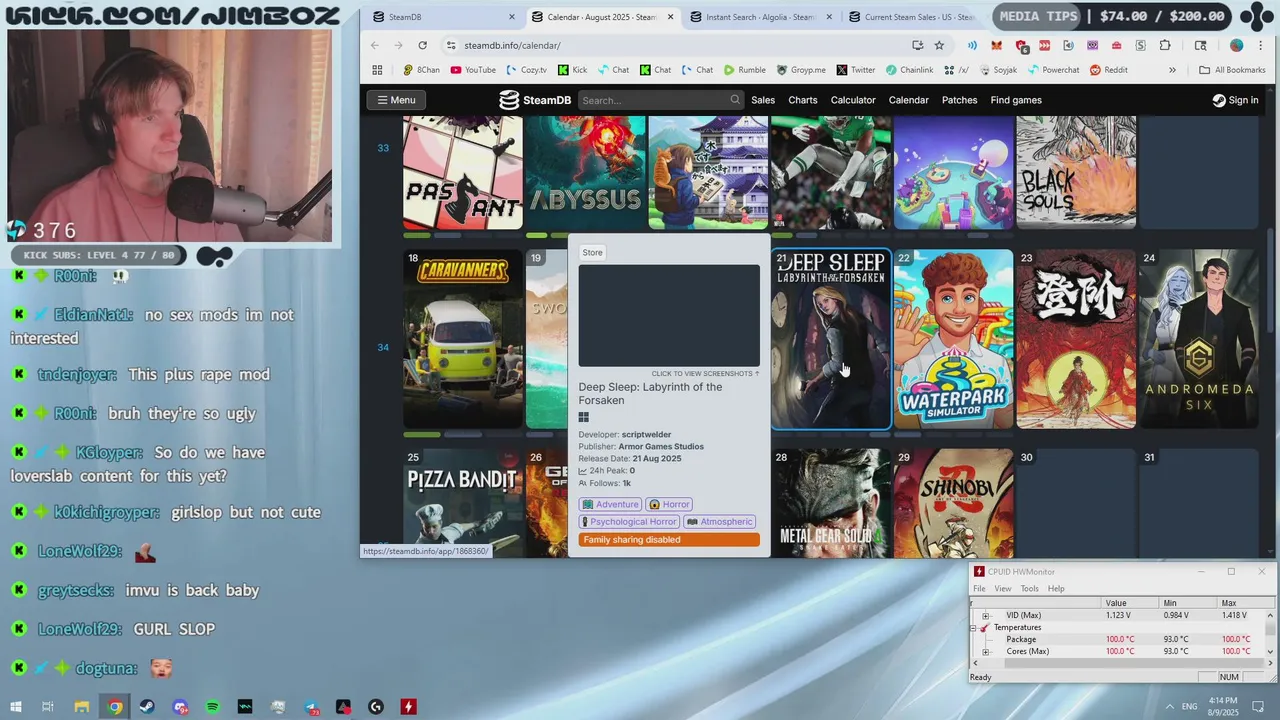Open the Tools menu in HWMonitor
The image size is (1280, 720).
tap(1029, 589)
